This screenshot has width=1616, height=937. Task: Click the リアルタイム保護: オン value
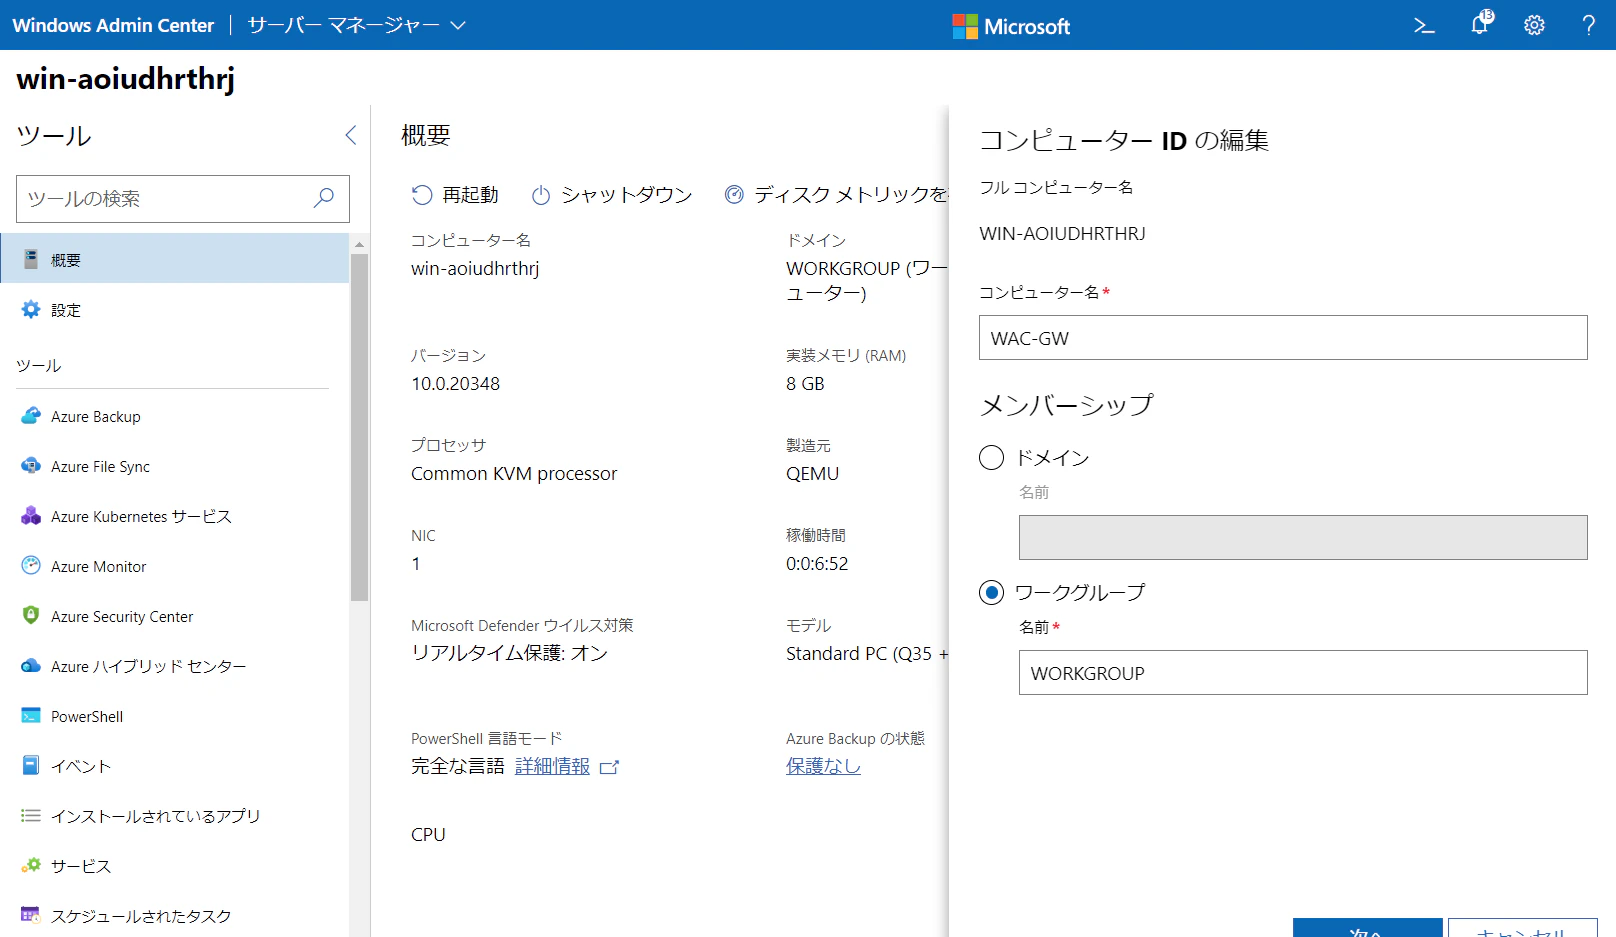509,653
